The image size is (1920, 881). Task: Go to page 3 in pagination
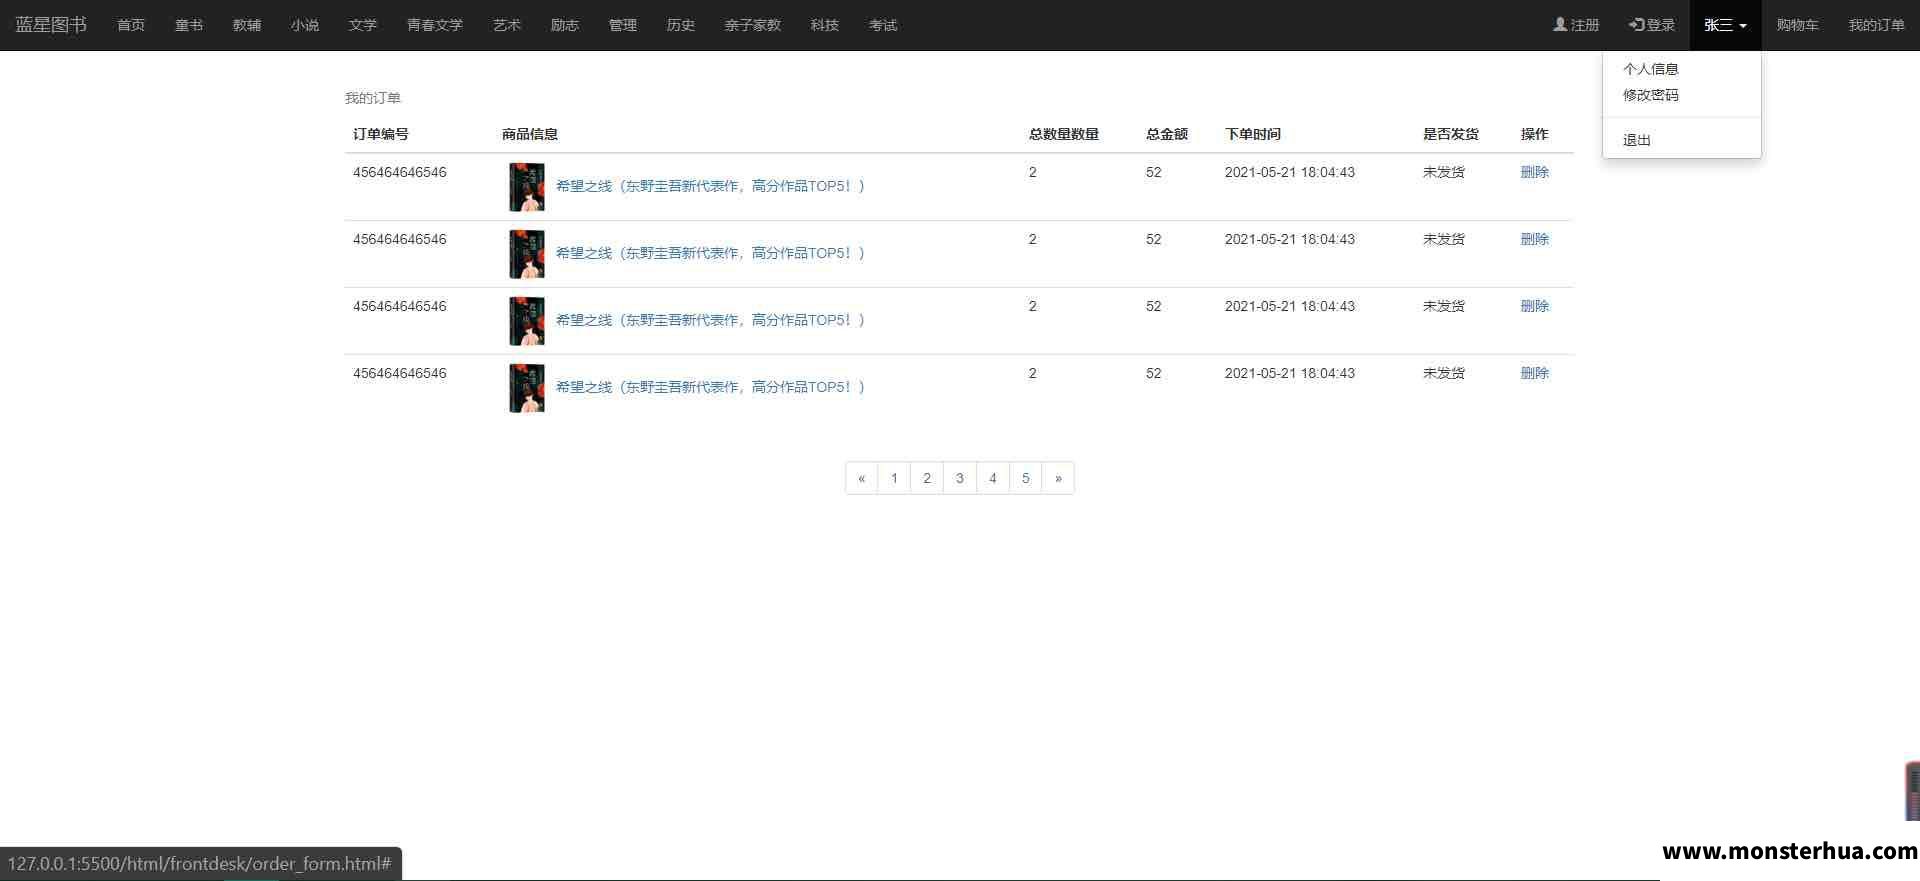(960, 478)
